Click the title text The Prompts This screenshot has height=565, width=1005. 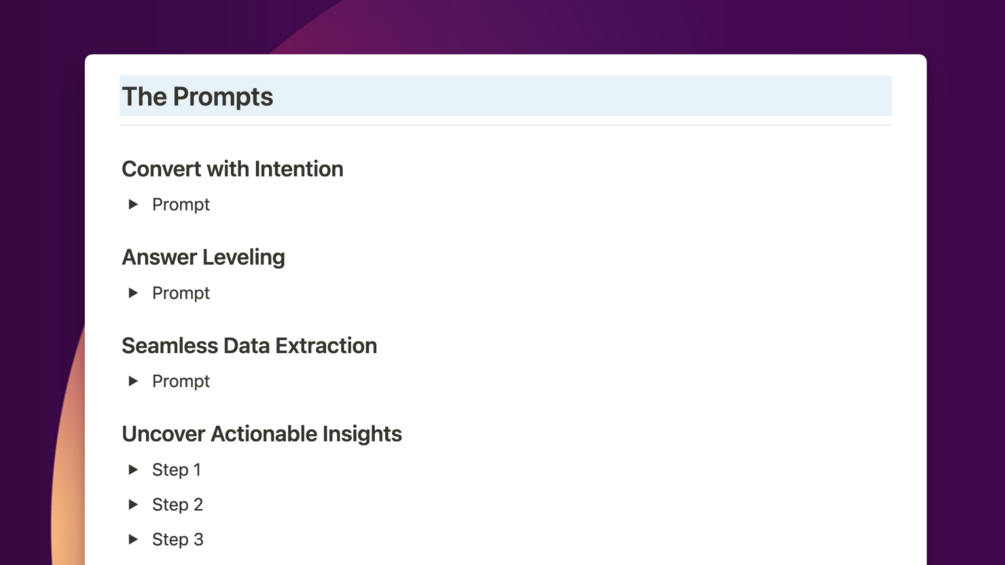197,97
